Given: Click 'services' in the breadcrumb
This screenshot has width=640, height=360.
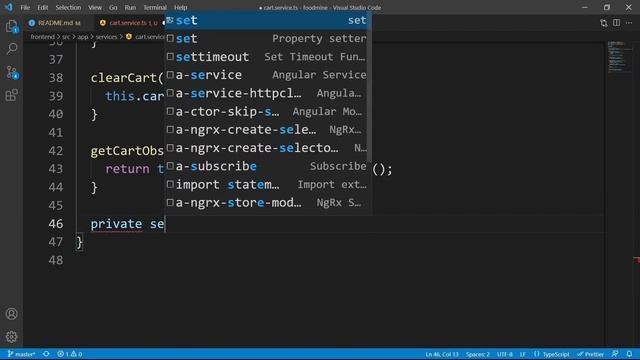Looking at the screenshot, I should [x=106, y=37].
